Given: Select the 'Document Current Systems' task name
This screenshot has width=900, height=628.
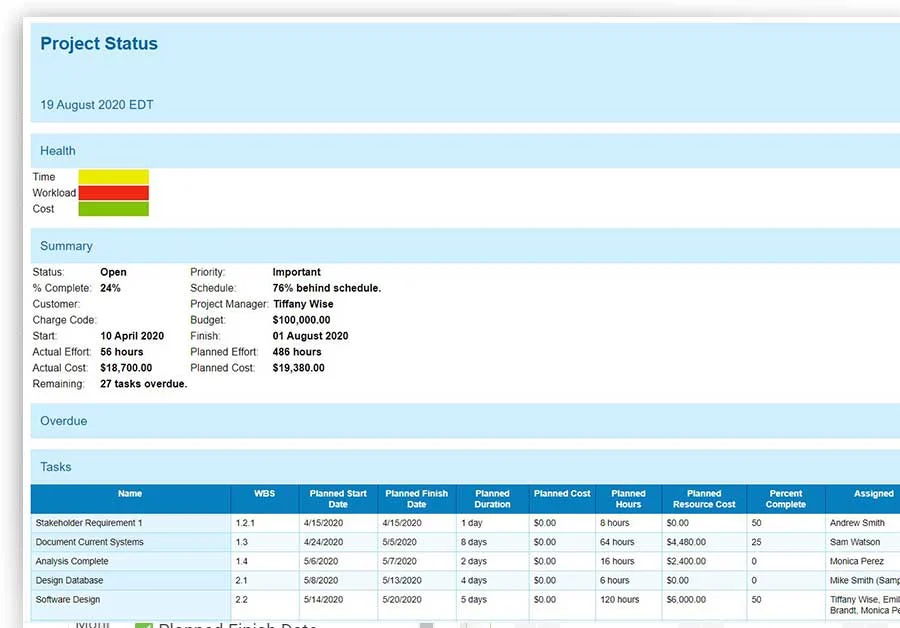Looking at the screenshot, I should [90, 542].
